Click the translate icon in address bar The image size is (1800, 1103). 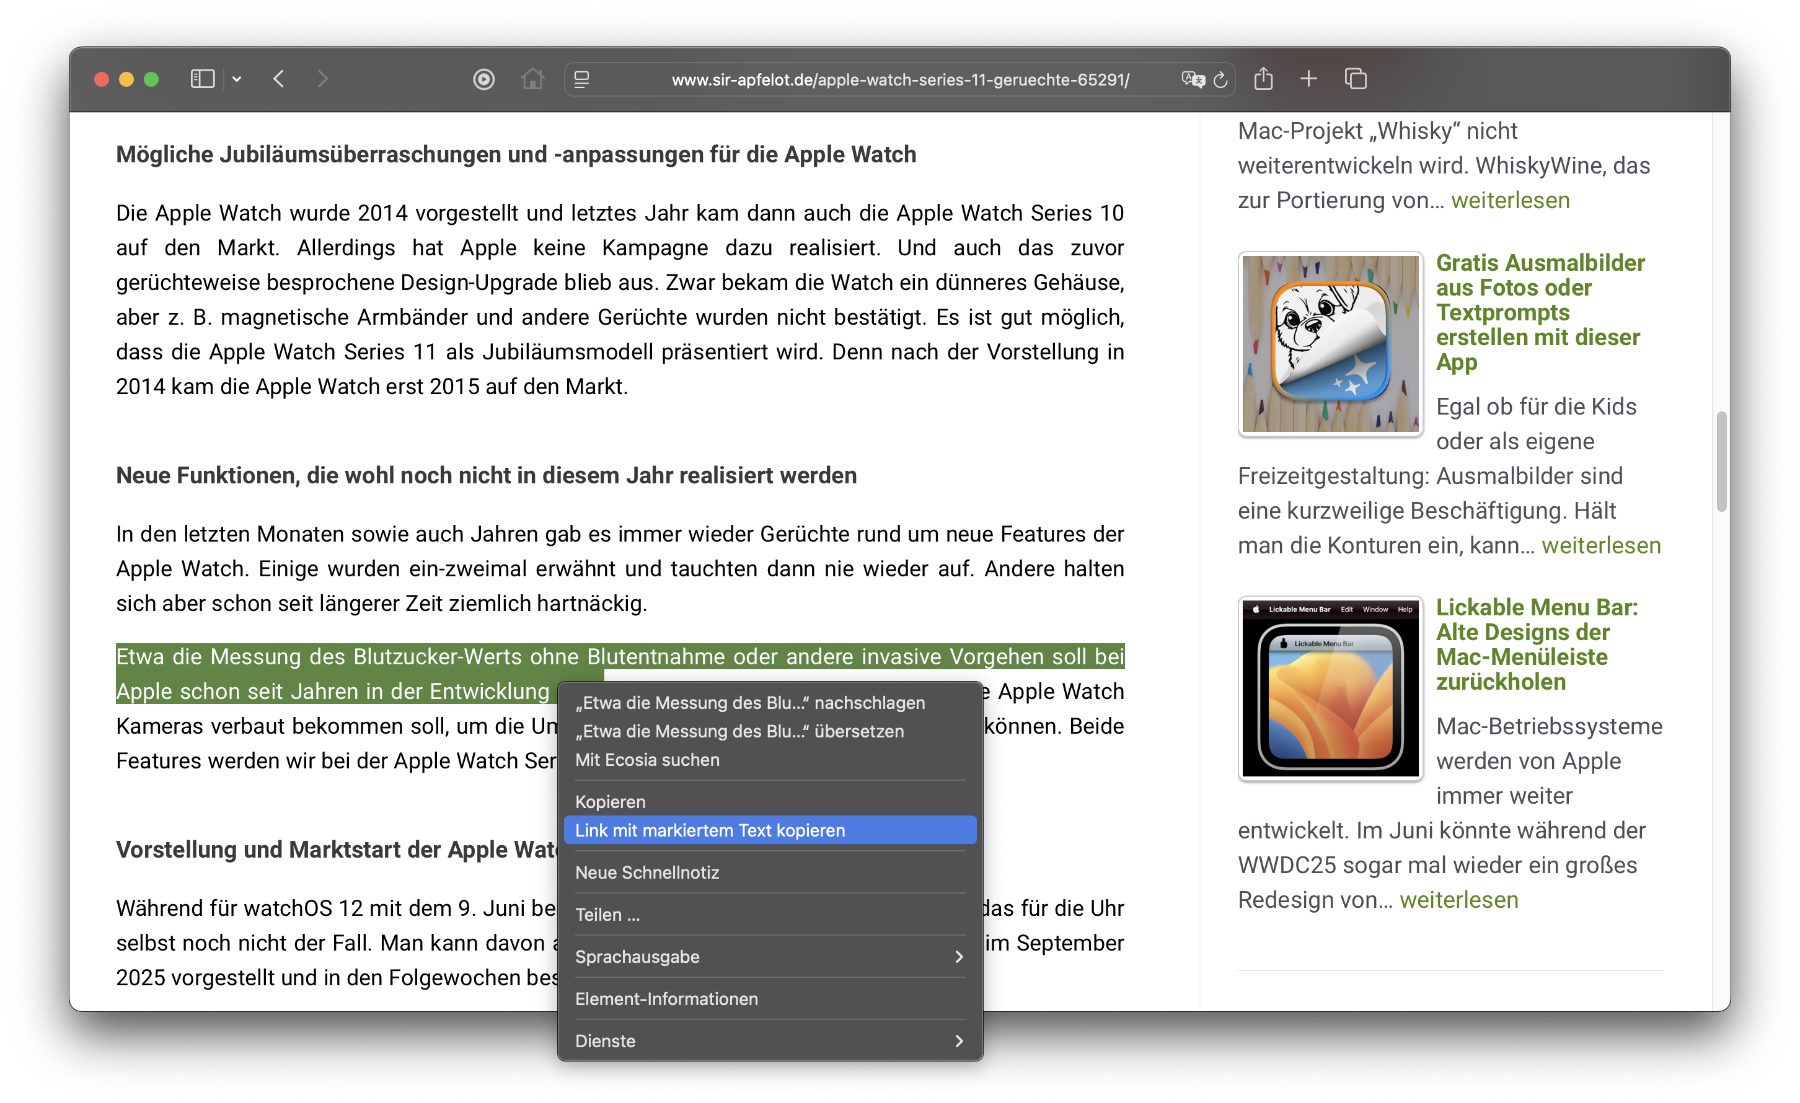1192,79
